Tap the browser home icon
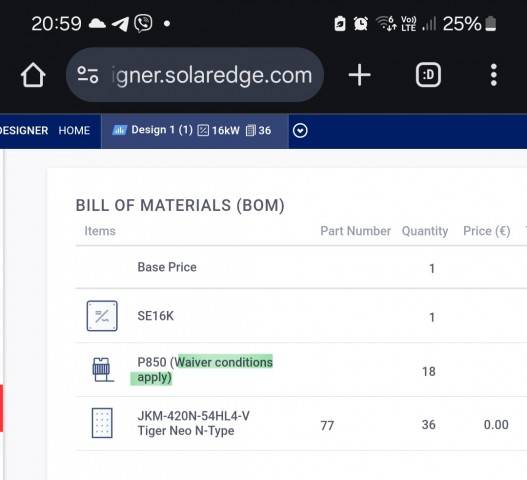 point(33,75)
